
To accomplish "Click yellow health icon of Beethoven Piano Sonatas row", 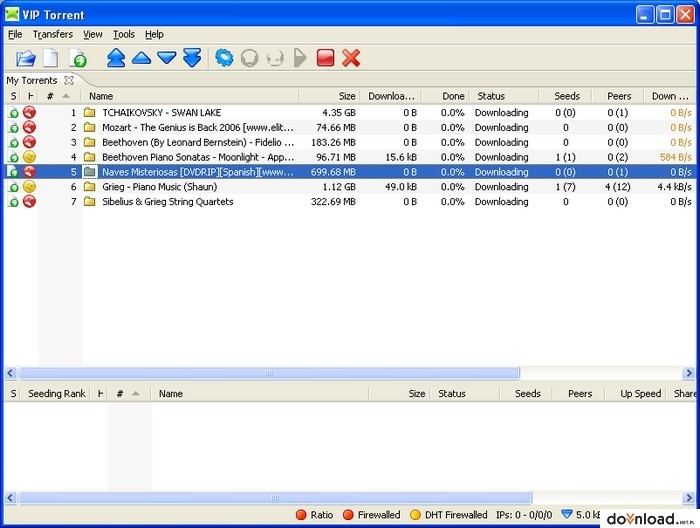I will coord(29,157).
